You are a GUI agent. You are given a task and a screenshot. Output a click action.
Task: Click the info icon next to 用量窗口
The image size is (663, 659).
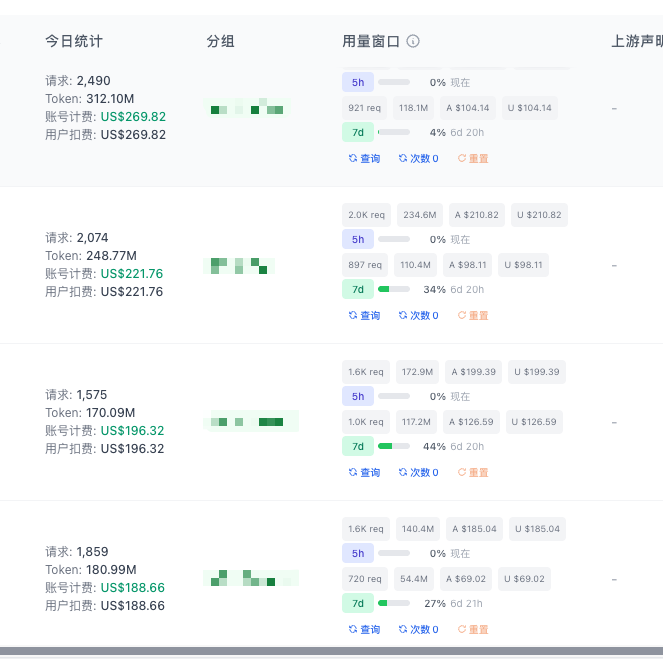[413, 41]
